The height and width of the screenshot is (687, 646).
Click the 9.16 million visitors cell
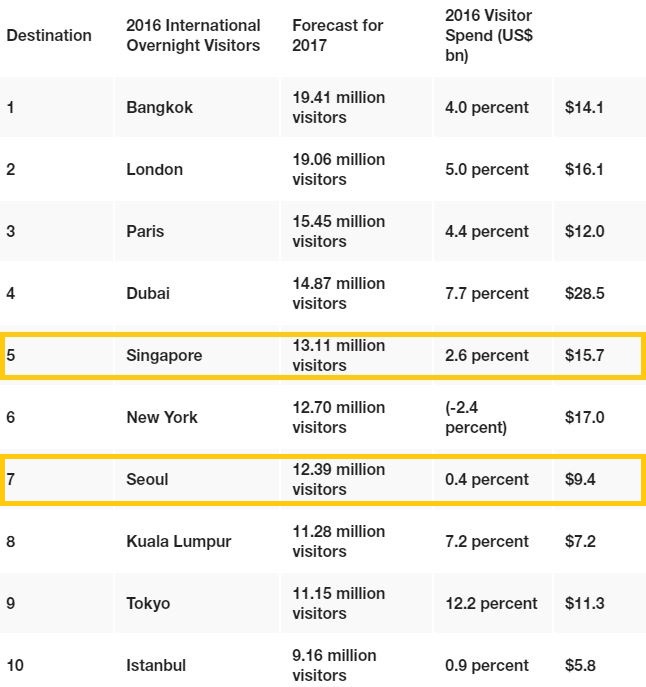coord(334,666)
